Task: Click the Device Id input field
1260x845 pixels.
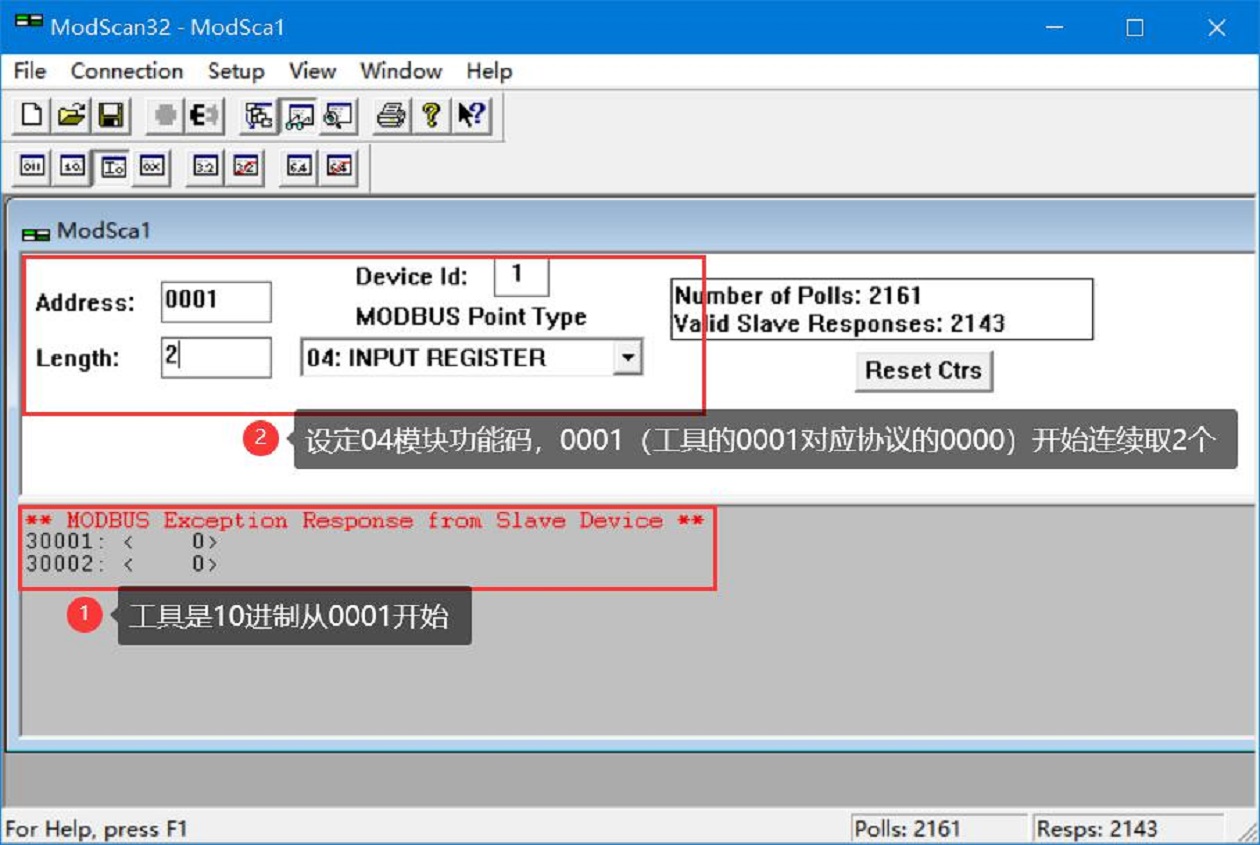Action: coord(521,275)
